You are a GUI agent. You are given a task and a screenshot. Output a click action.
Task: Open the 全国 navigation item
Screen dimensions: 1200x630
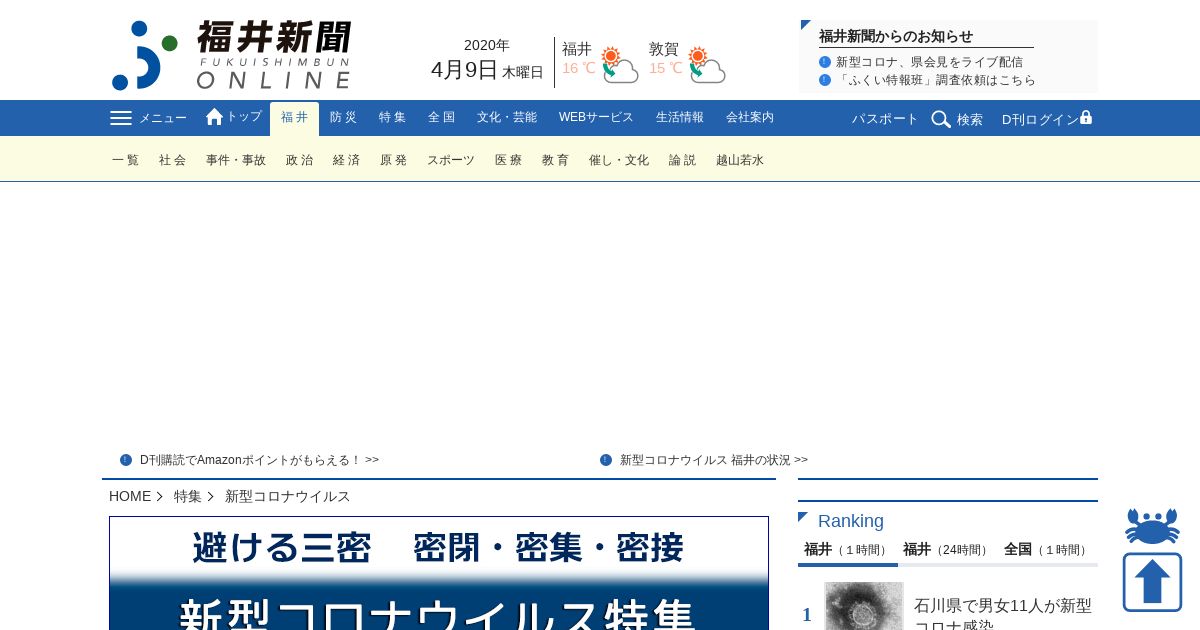(441, 118)
